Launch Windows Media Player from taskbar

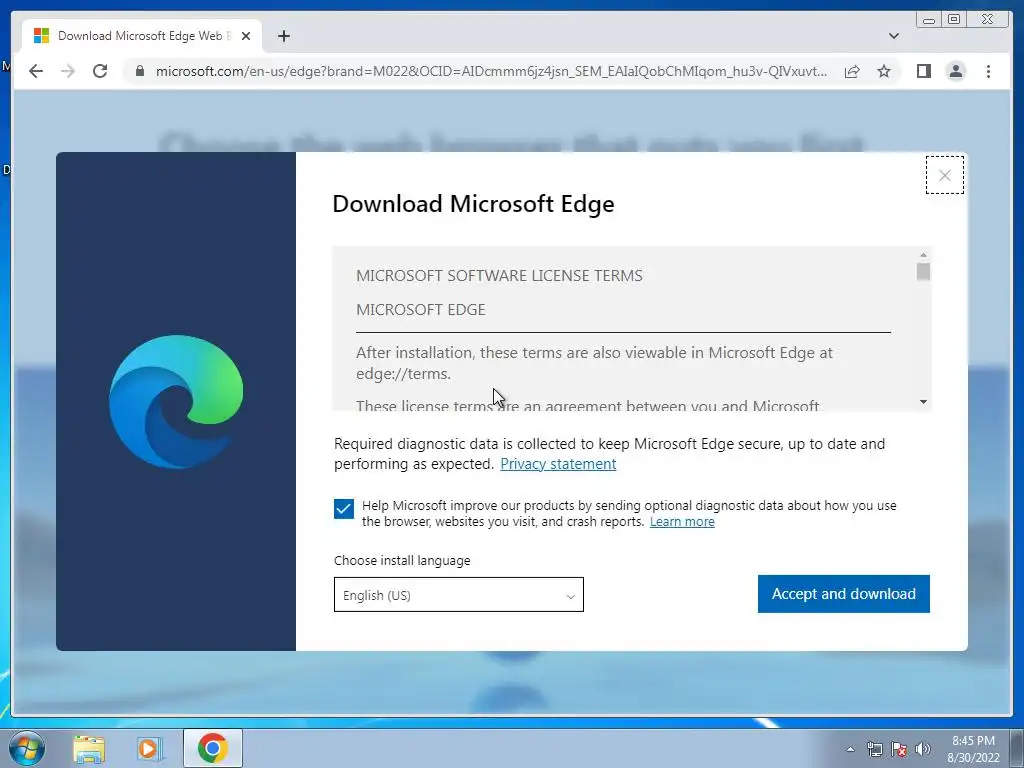pos(150,749)
